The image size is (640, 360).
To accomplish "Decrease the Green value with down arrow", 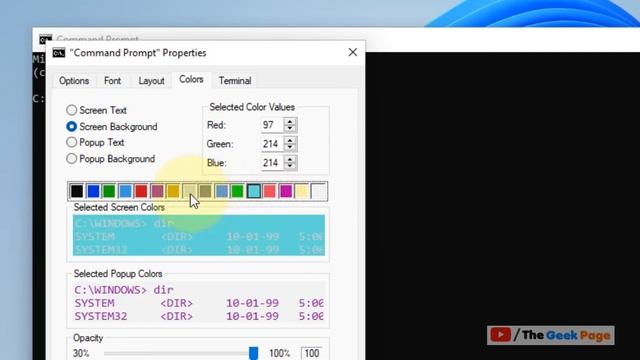I will click(x=290, y=147).
